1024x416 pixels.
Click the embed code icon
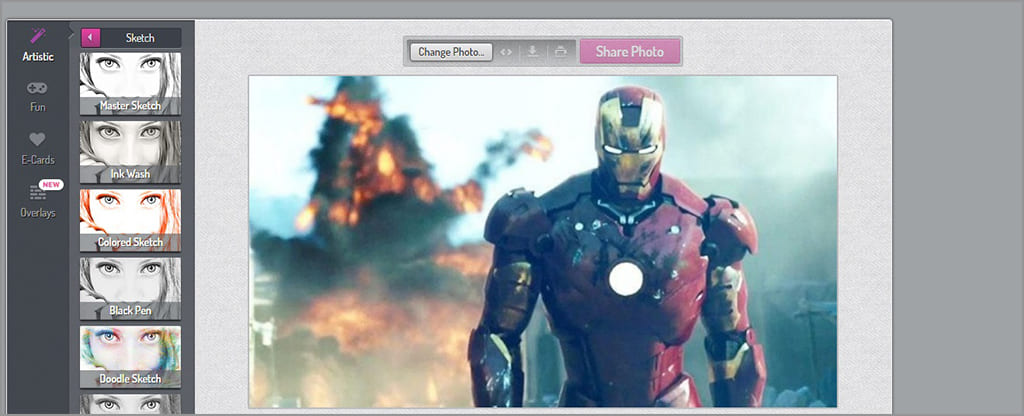[x=507, y=51]
